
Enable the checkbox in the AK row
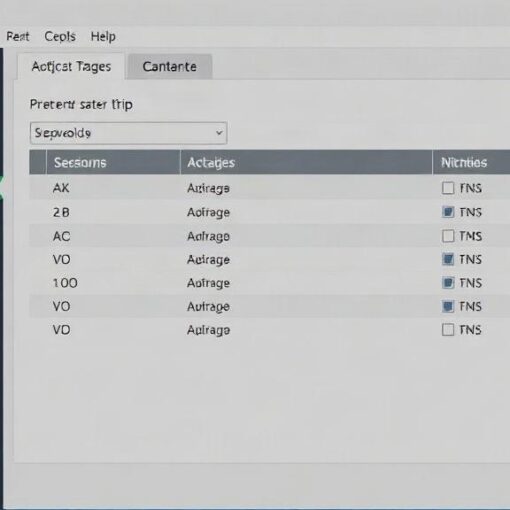[448, 188]
